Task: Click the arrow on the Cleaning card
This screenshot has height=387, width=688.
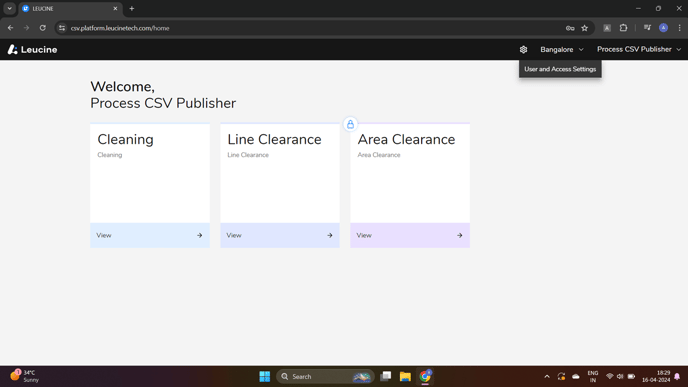Action: 200,236
